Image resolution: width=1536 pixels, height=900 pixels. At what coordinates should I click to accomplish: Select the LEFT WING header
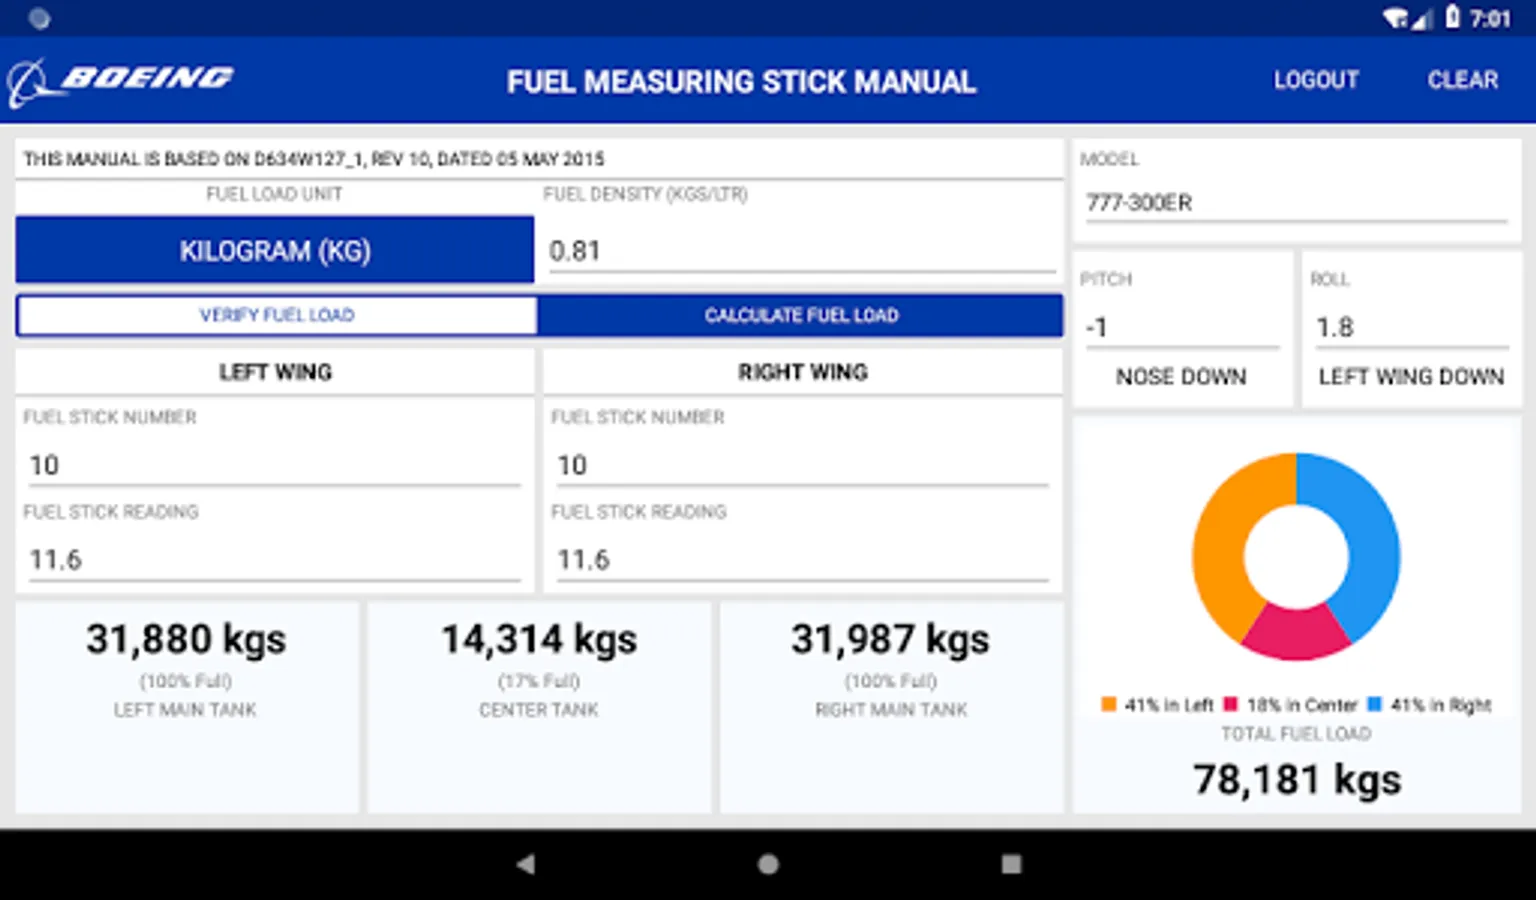point(275,372)
